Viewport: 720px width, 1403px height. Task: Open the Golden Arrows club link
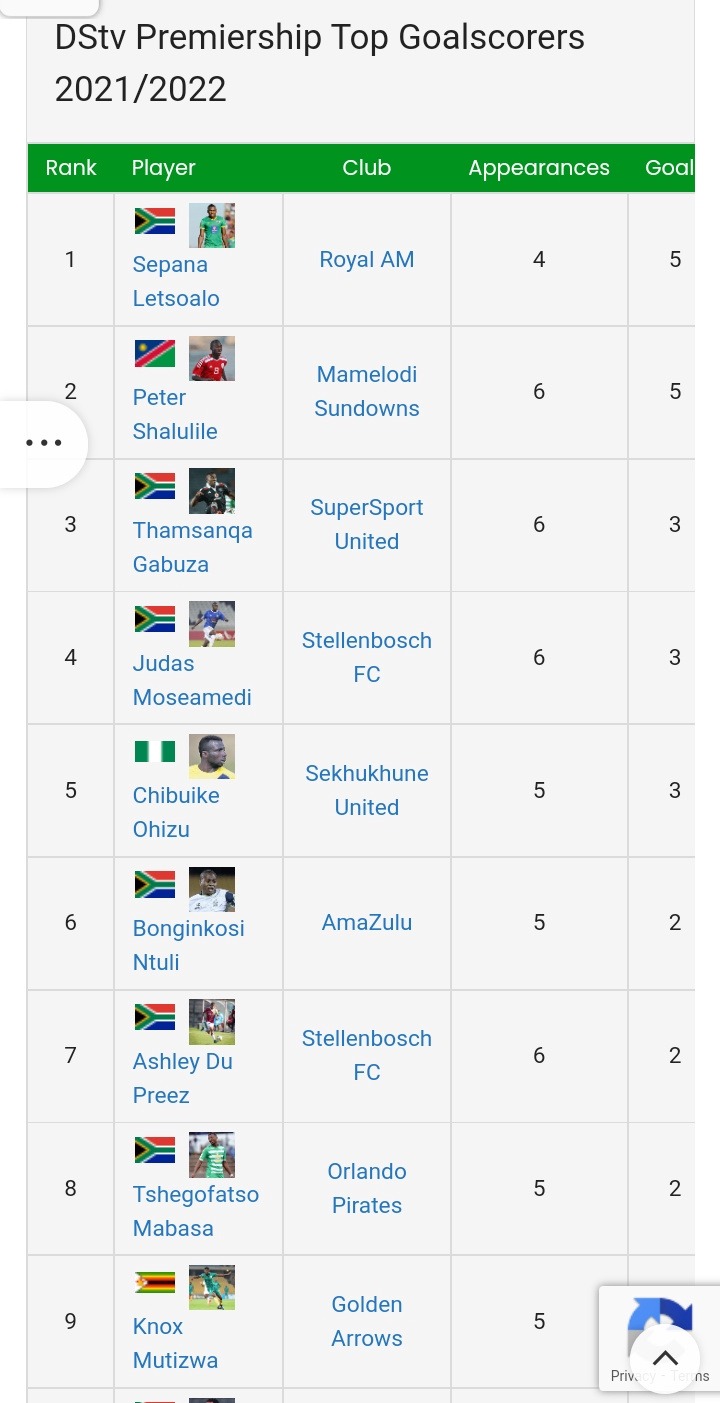[x=367, y=1321]
